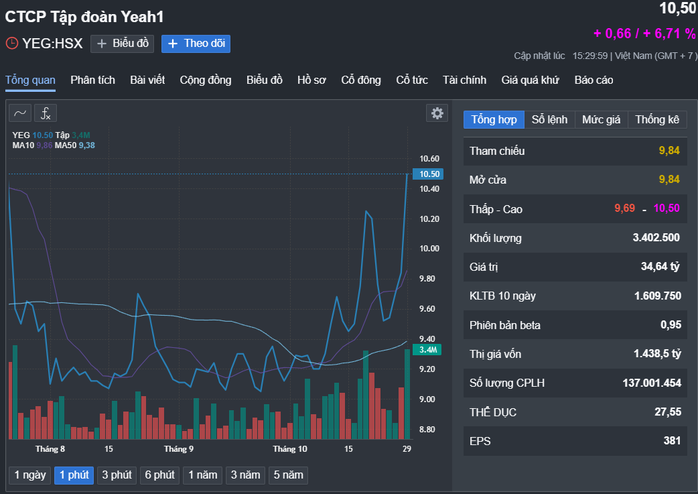Open the Biểu đồ navigation tab
Image resolution: width=698 pixels, height=494 pixels.
264,80
